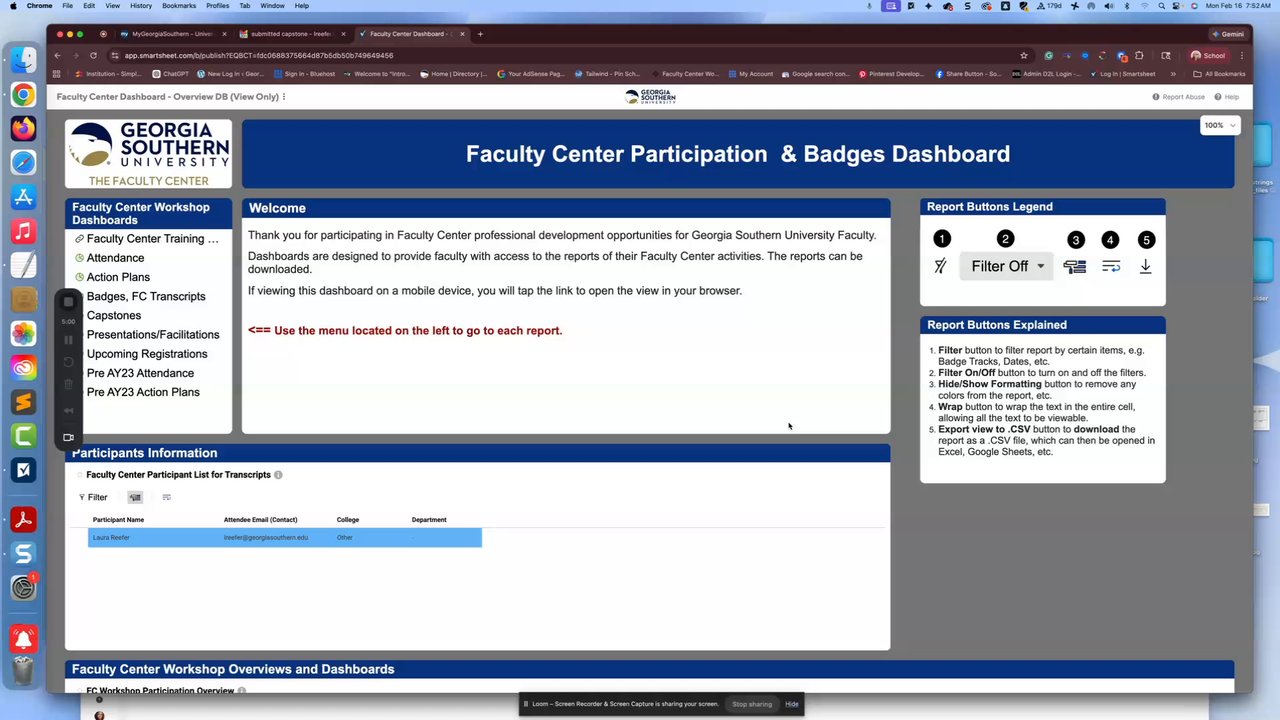Image resolution: width=1280 pixels, height=720 pixels.
Task: Click the Filter button in Participants Information
Action: [x=93, y=497]
